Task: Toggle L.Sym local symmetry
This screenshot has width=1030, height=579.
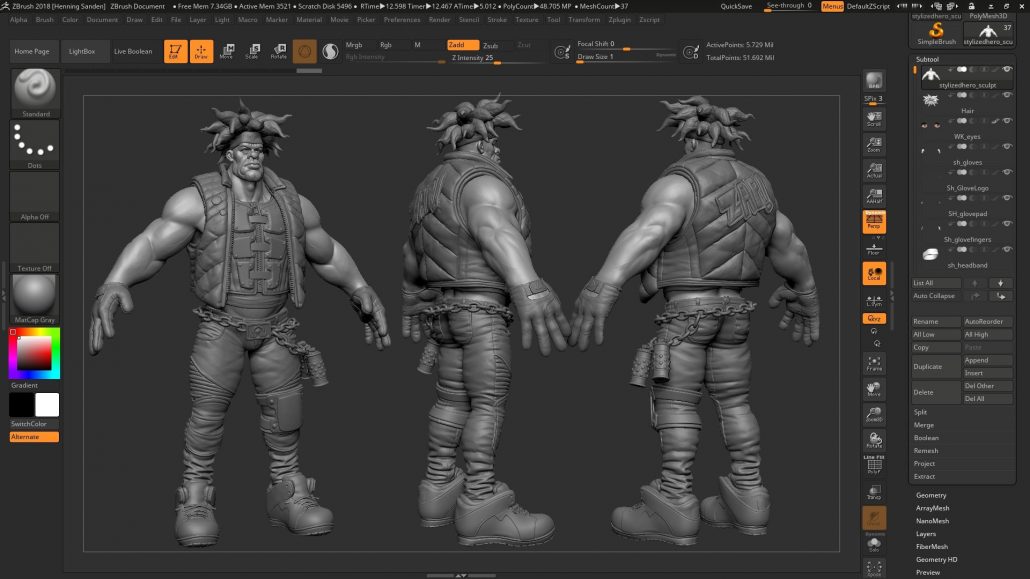Action: click(874, 300)
